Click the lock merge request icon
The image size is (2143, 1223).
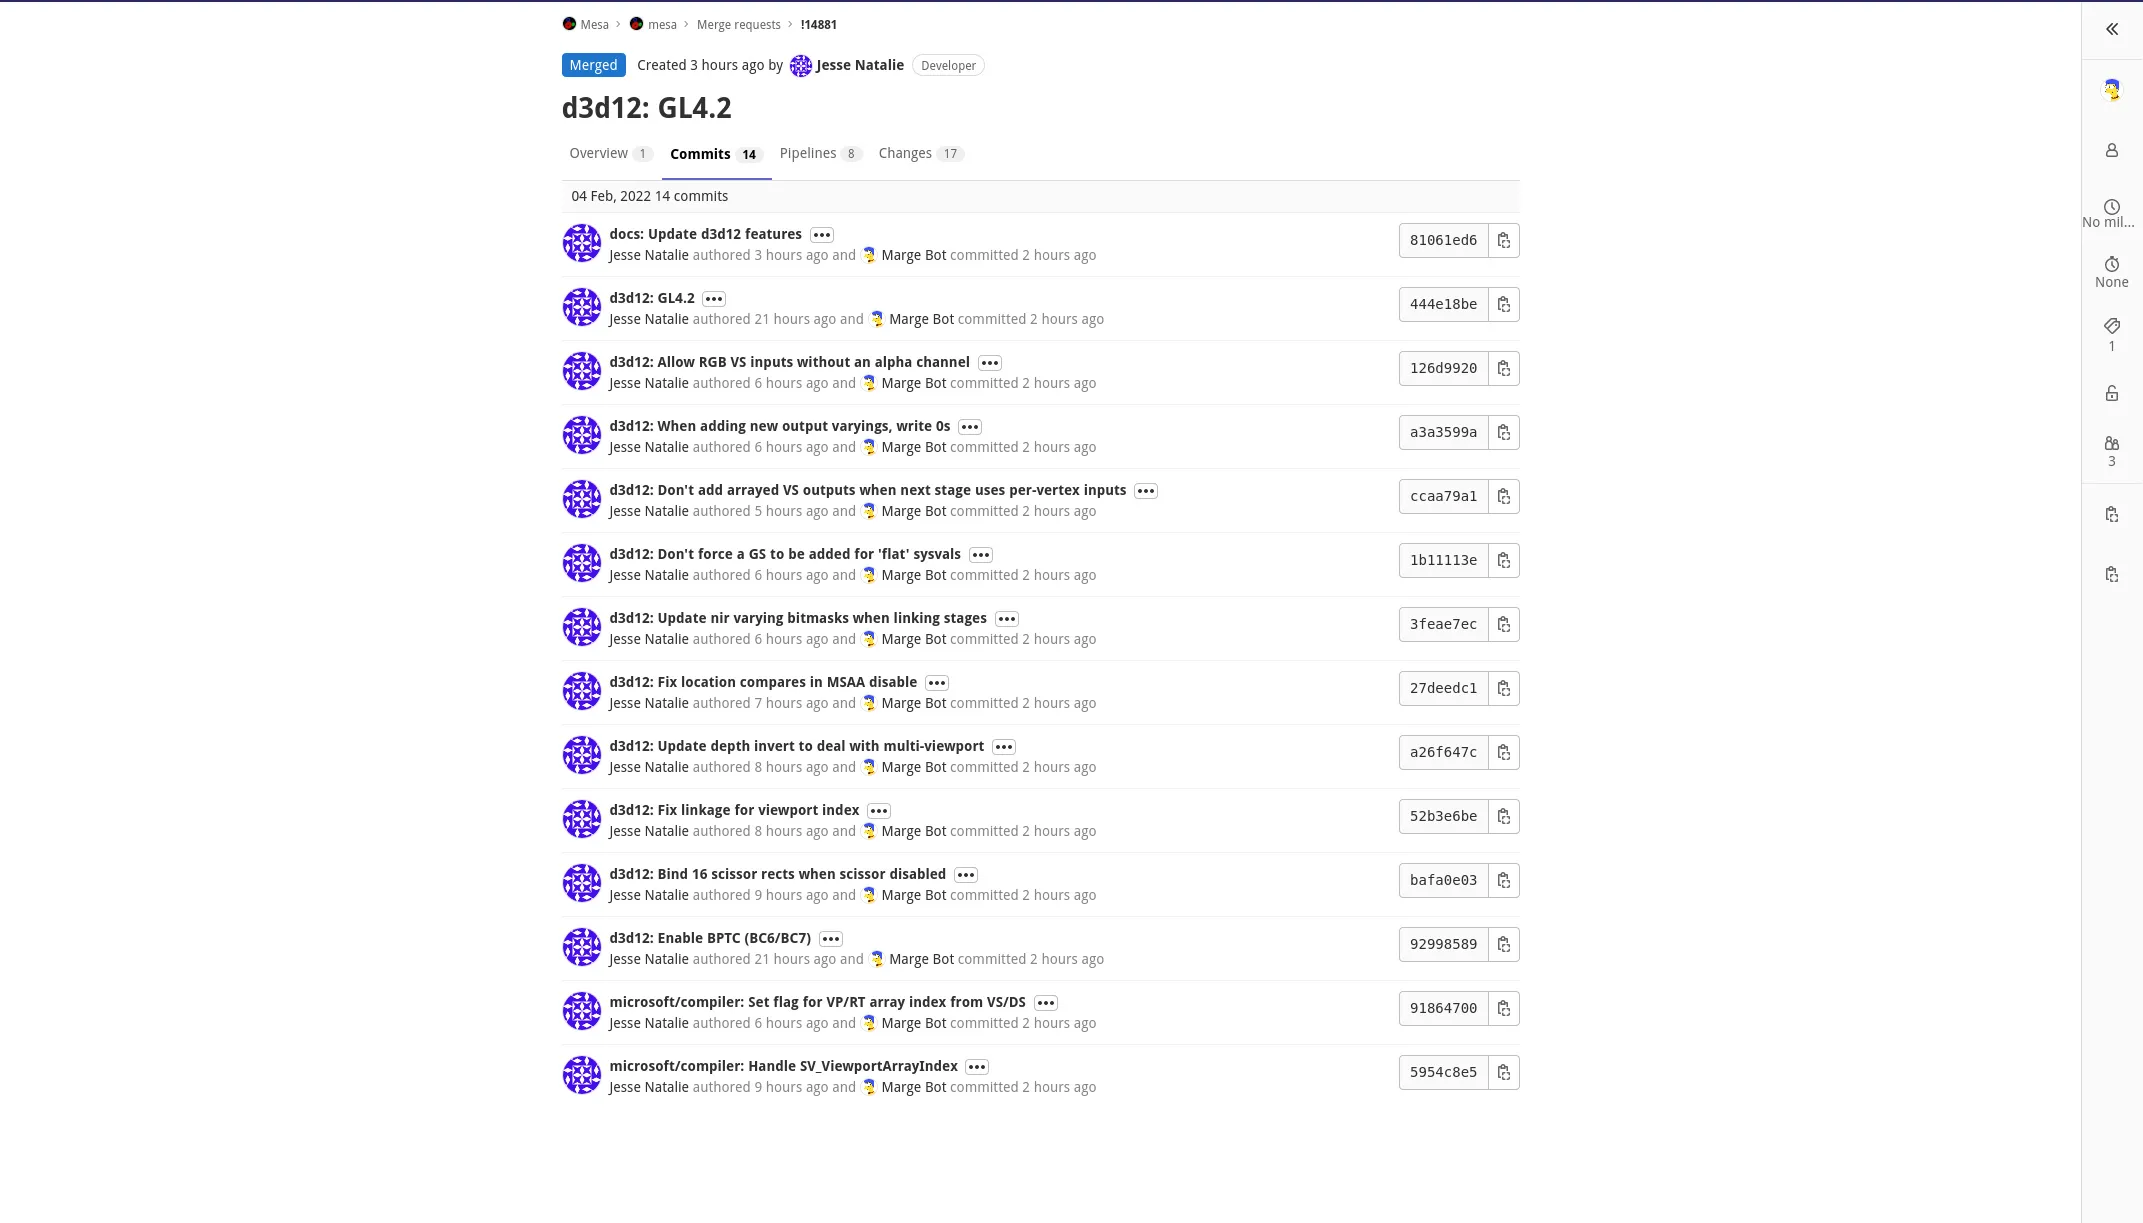(2111, 393)
